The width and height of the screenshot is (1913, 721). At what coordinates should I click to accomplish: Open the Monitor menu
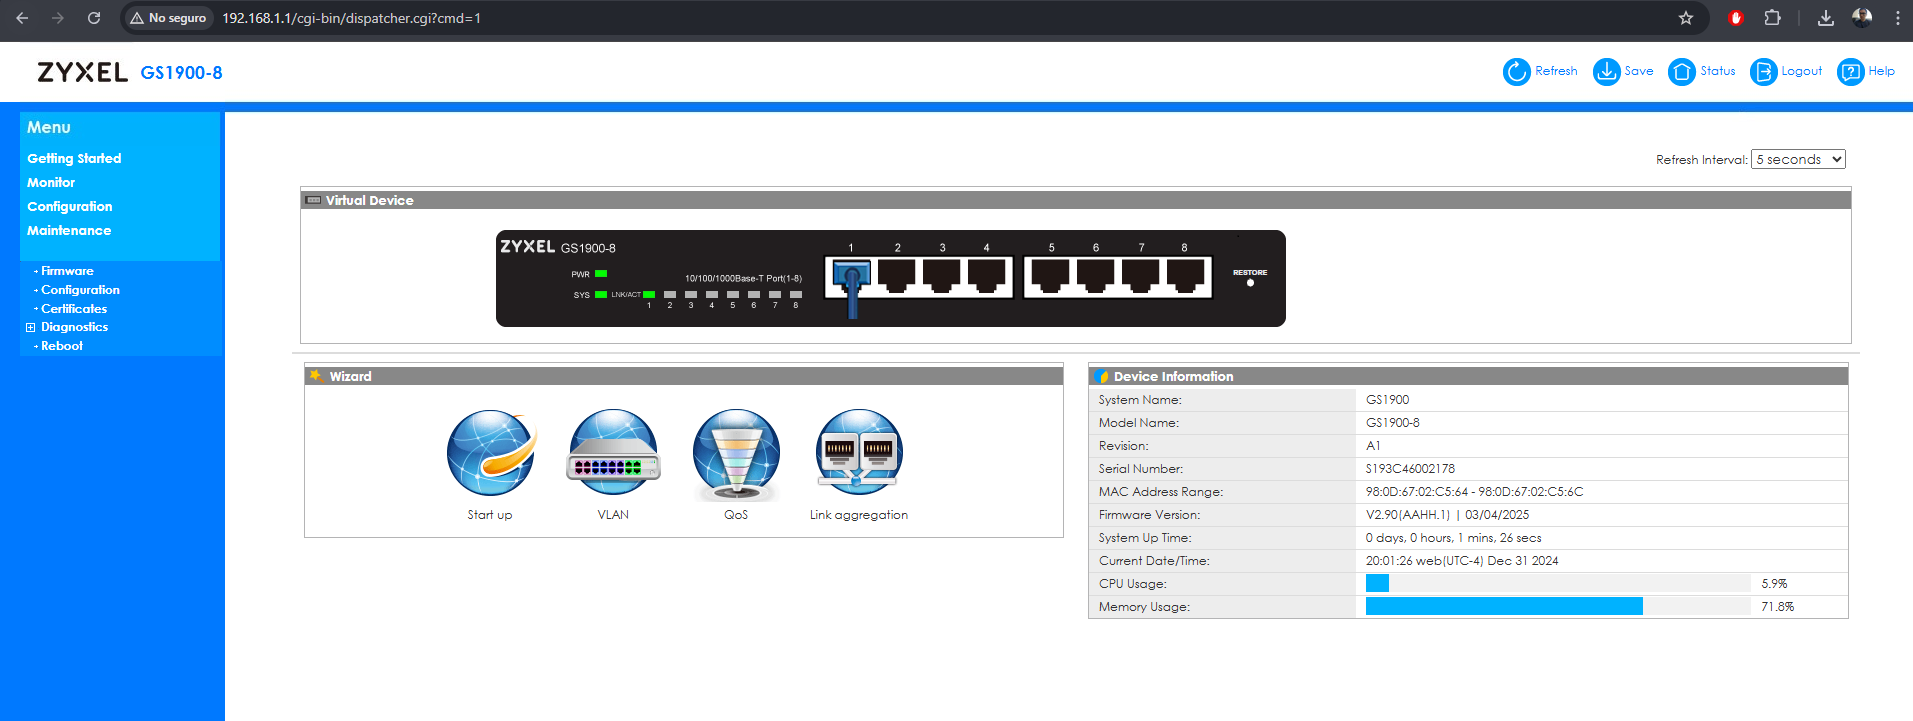(x=51, y=183)
